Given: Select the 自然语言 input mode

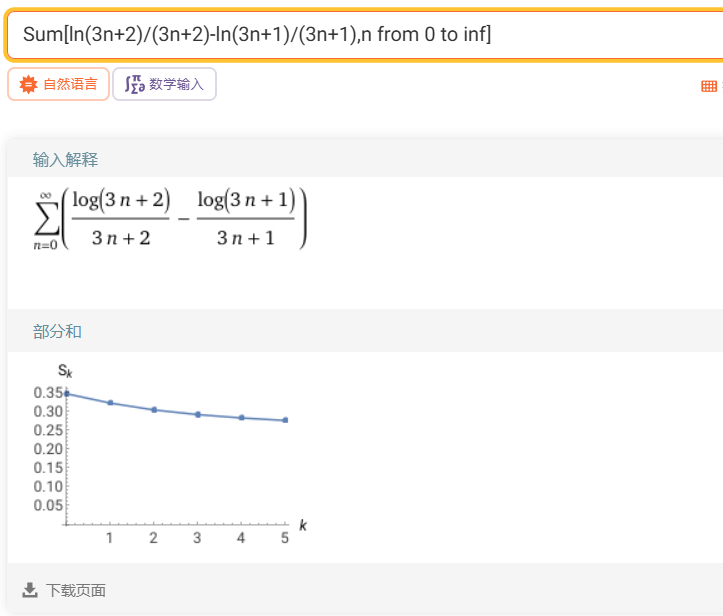Looking at the screenshot, I should coord(58,85).
